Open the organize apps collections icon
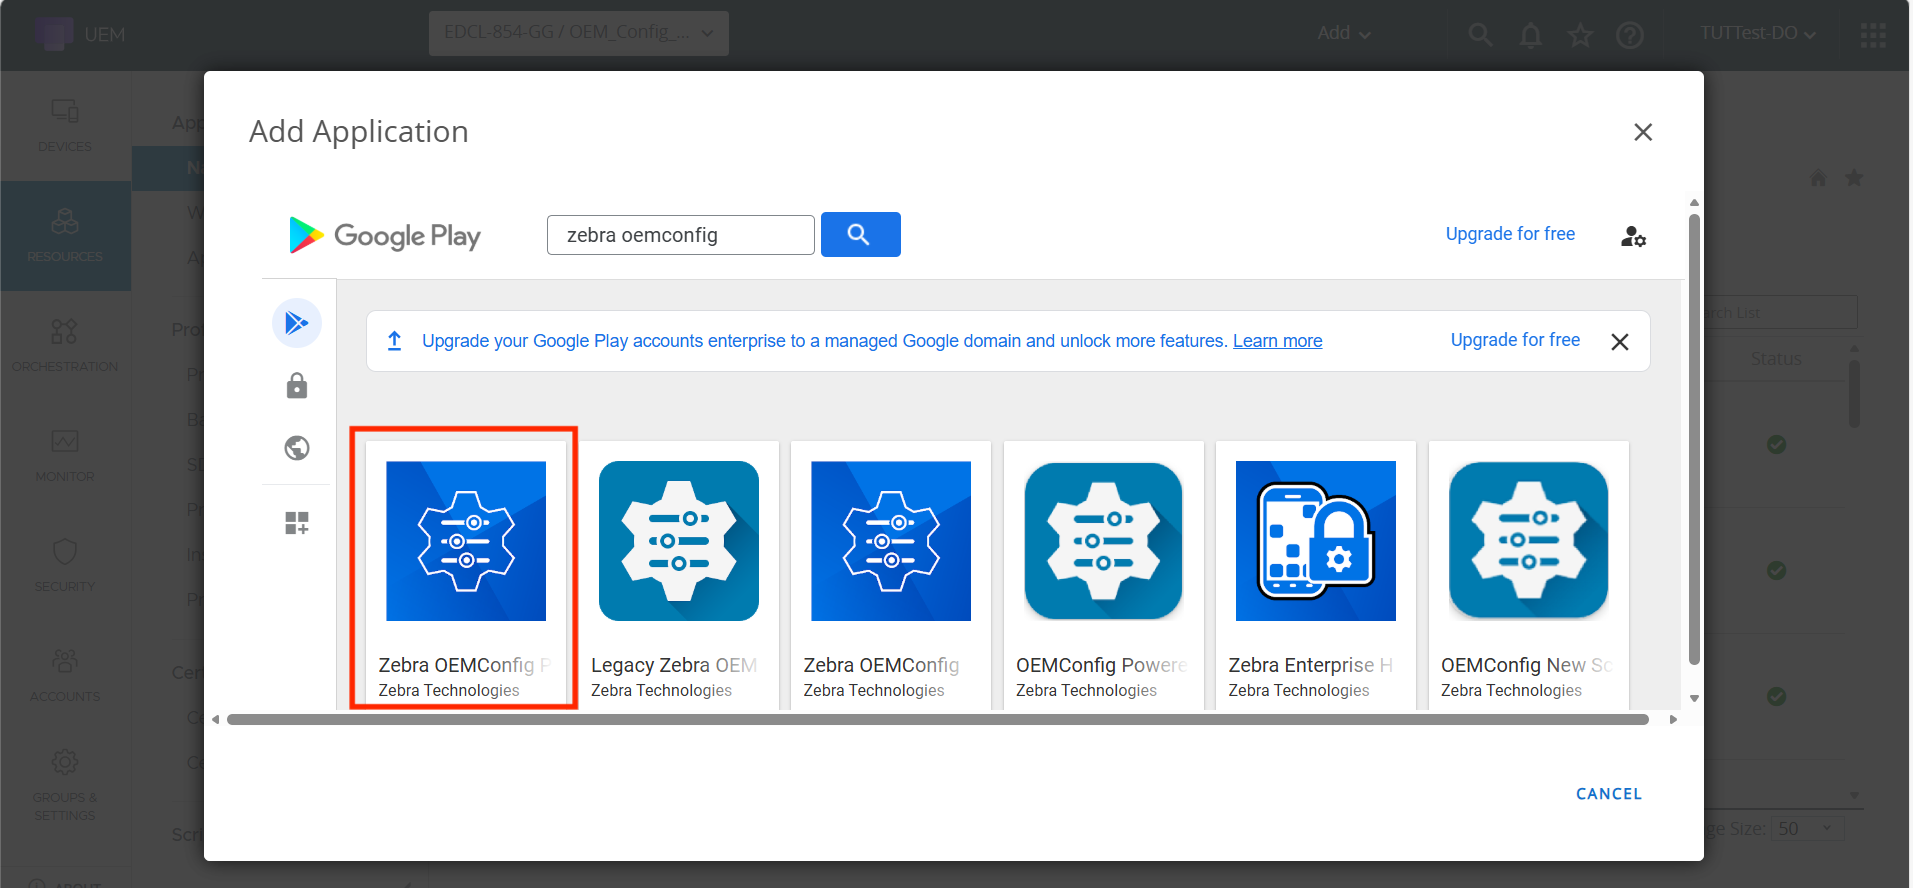The height and width of the screenshot is (888, 1913). click(x=297, y=523)
